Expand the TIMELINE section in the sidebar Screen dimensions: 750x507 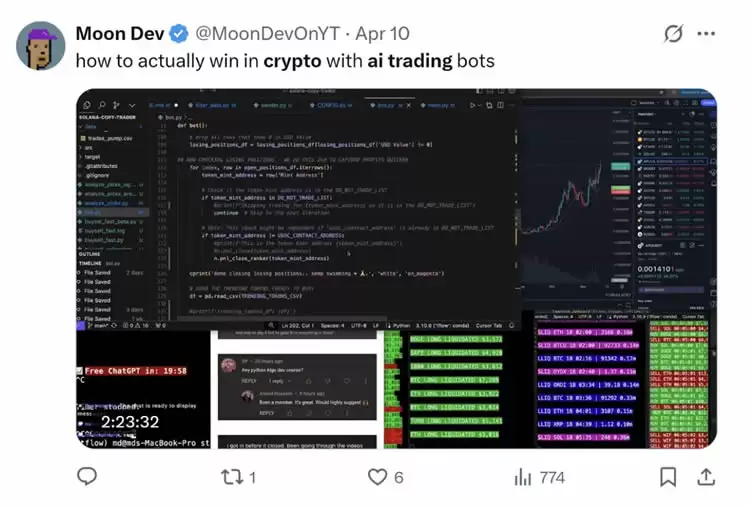click(x=90, y=264)
